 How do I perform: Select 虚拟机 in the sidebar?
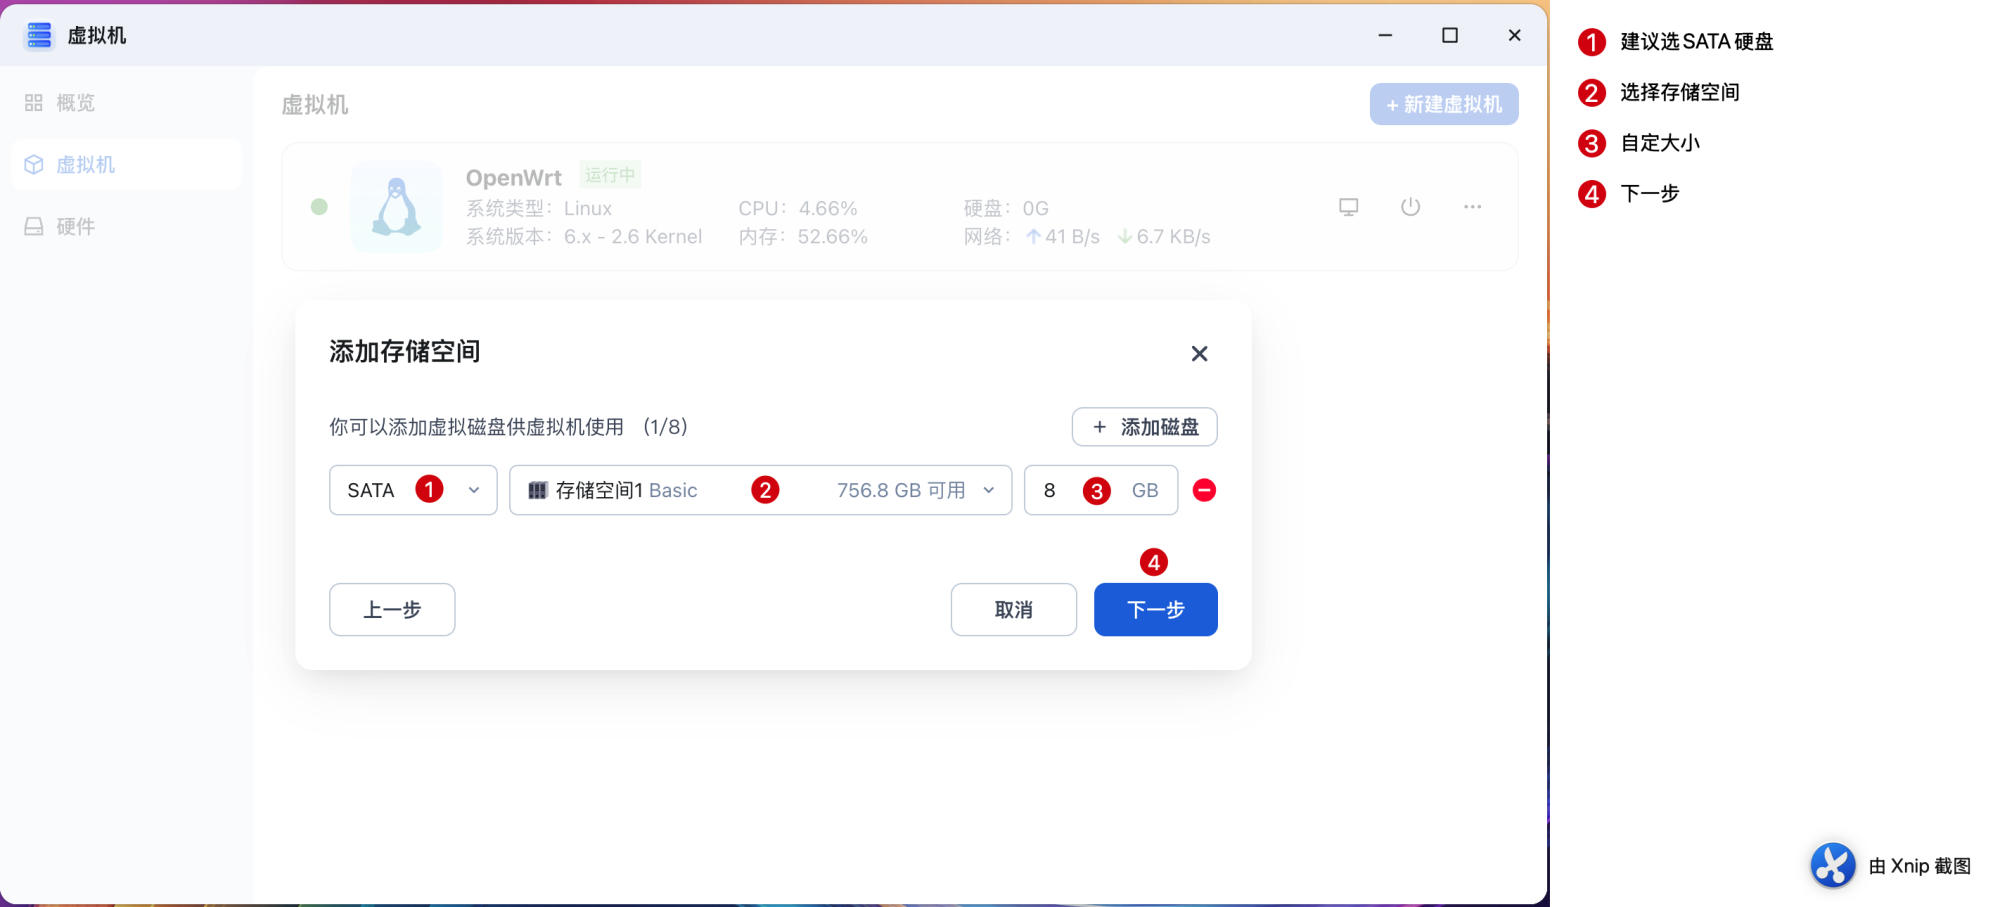(85, 165)
